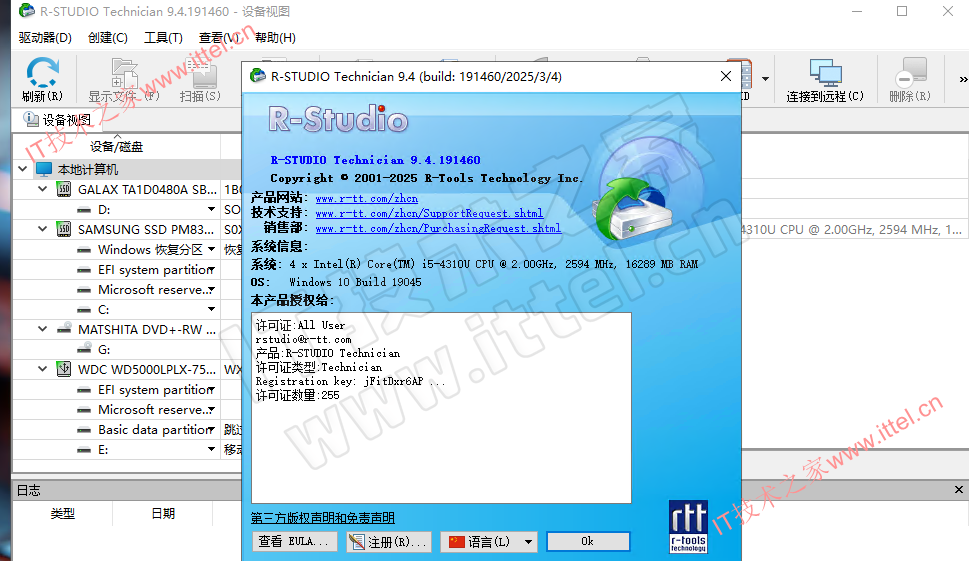969x561 pixels.
Task: Switch to the Device View tab
Action: [57, 119]
